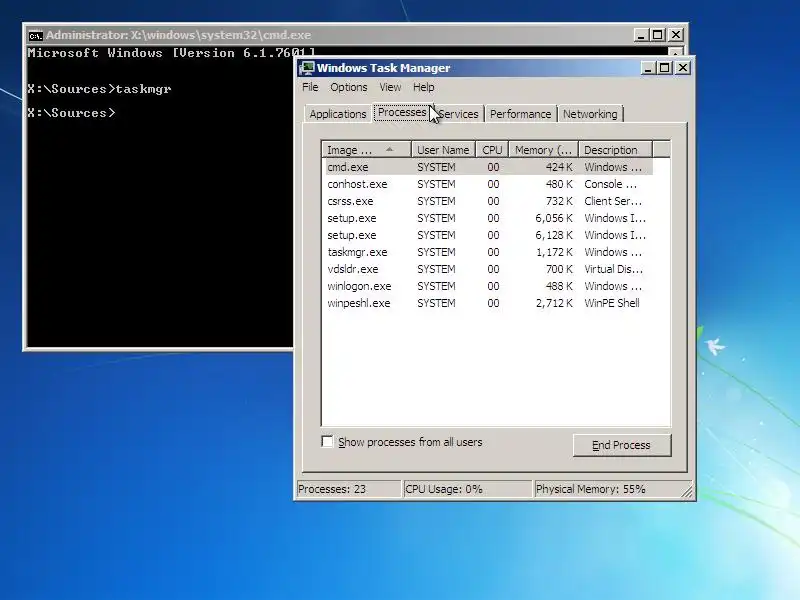The height and width of the screenshot is (600, 800).
Task: Open the Help menu
Action: tap(423, 87)
